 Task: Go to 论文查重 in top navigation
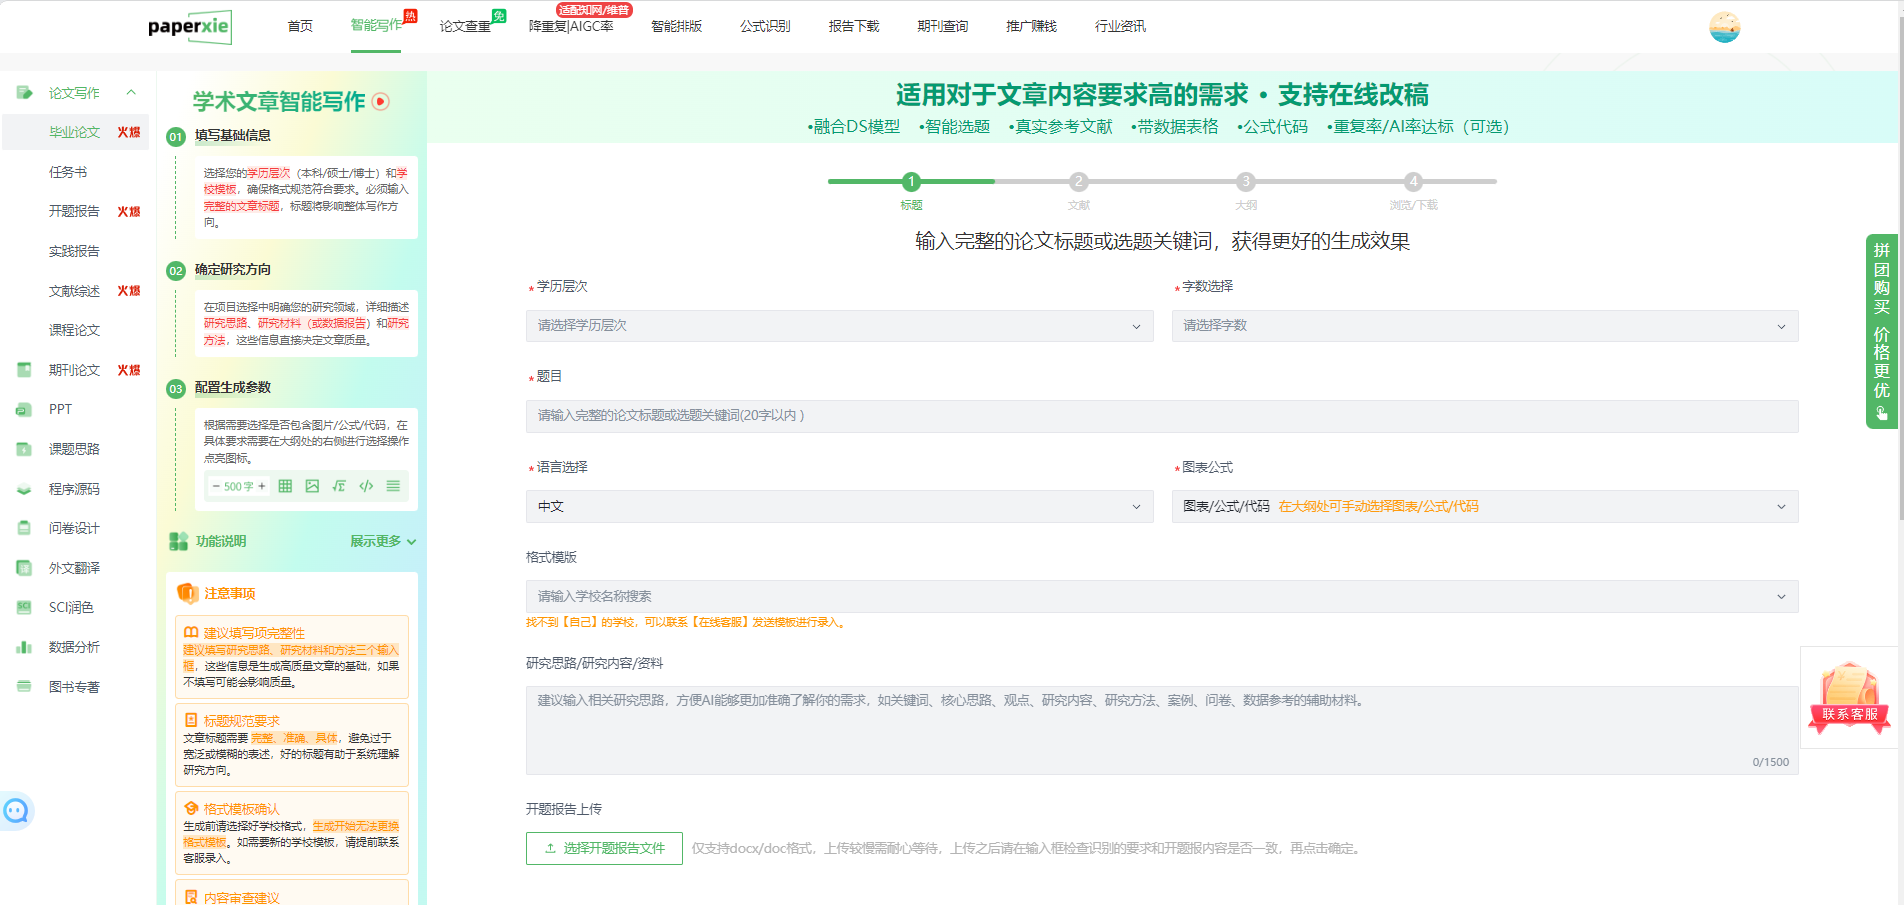[465, 26]
